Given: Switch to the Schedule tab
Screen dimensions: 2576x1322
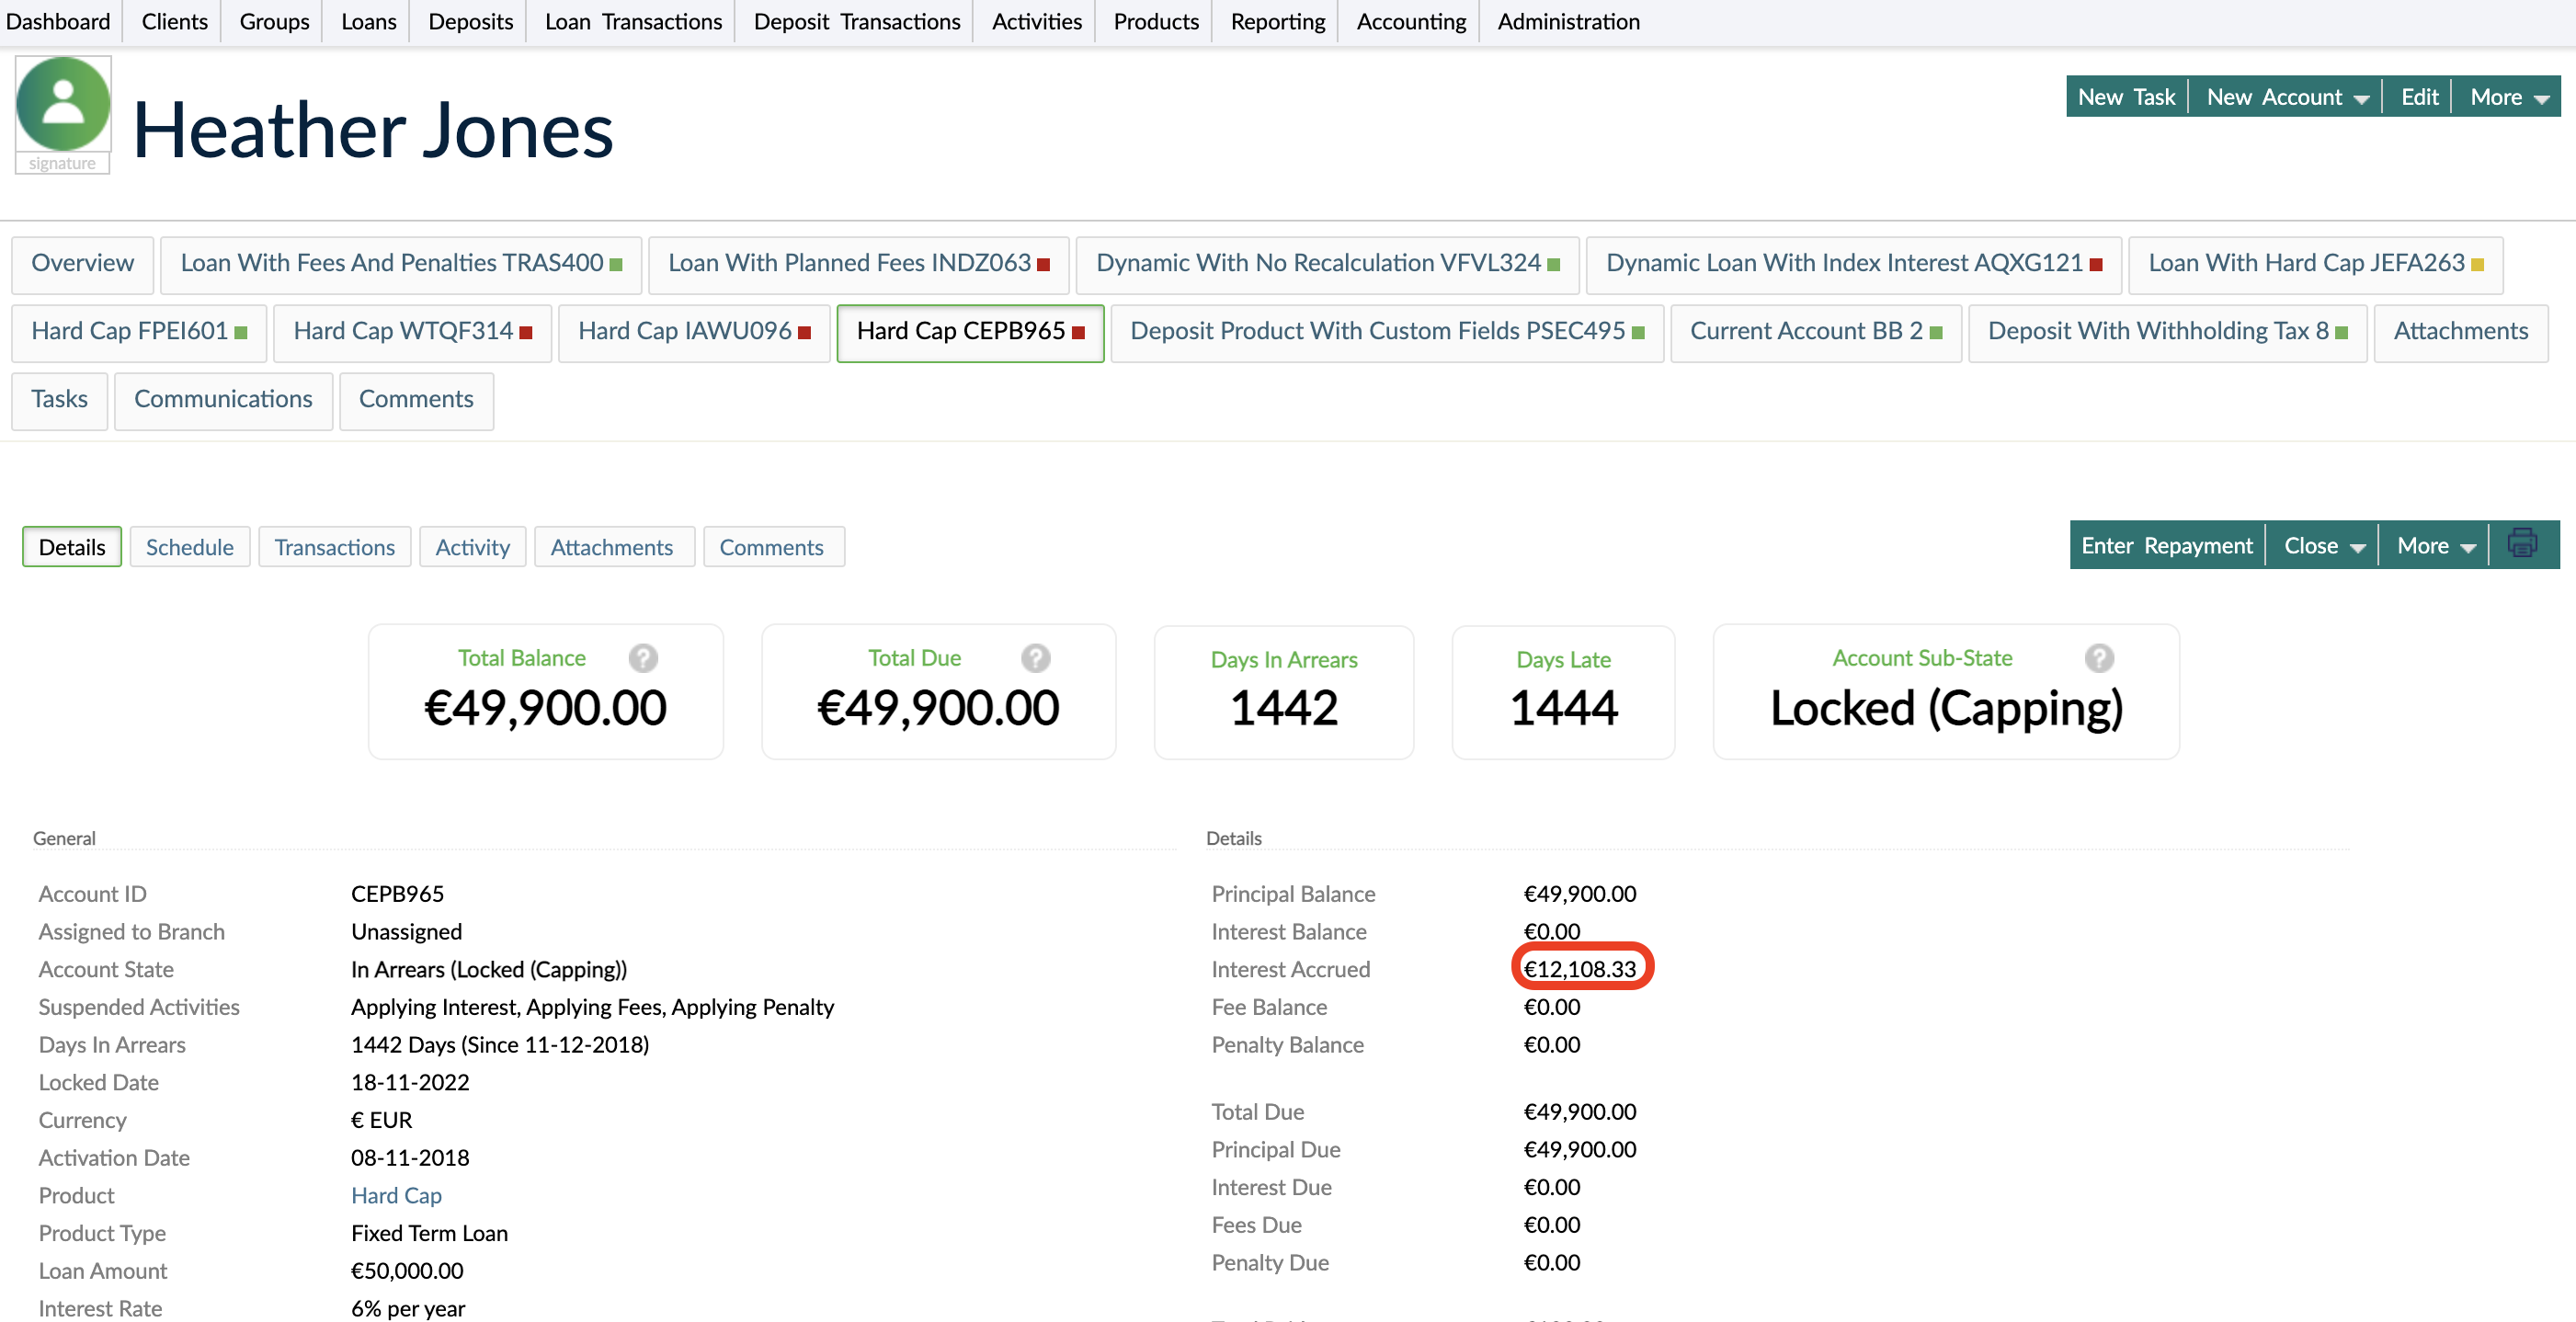Looking at the screenshot, I should 189,547.
